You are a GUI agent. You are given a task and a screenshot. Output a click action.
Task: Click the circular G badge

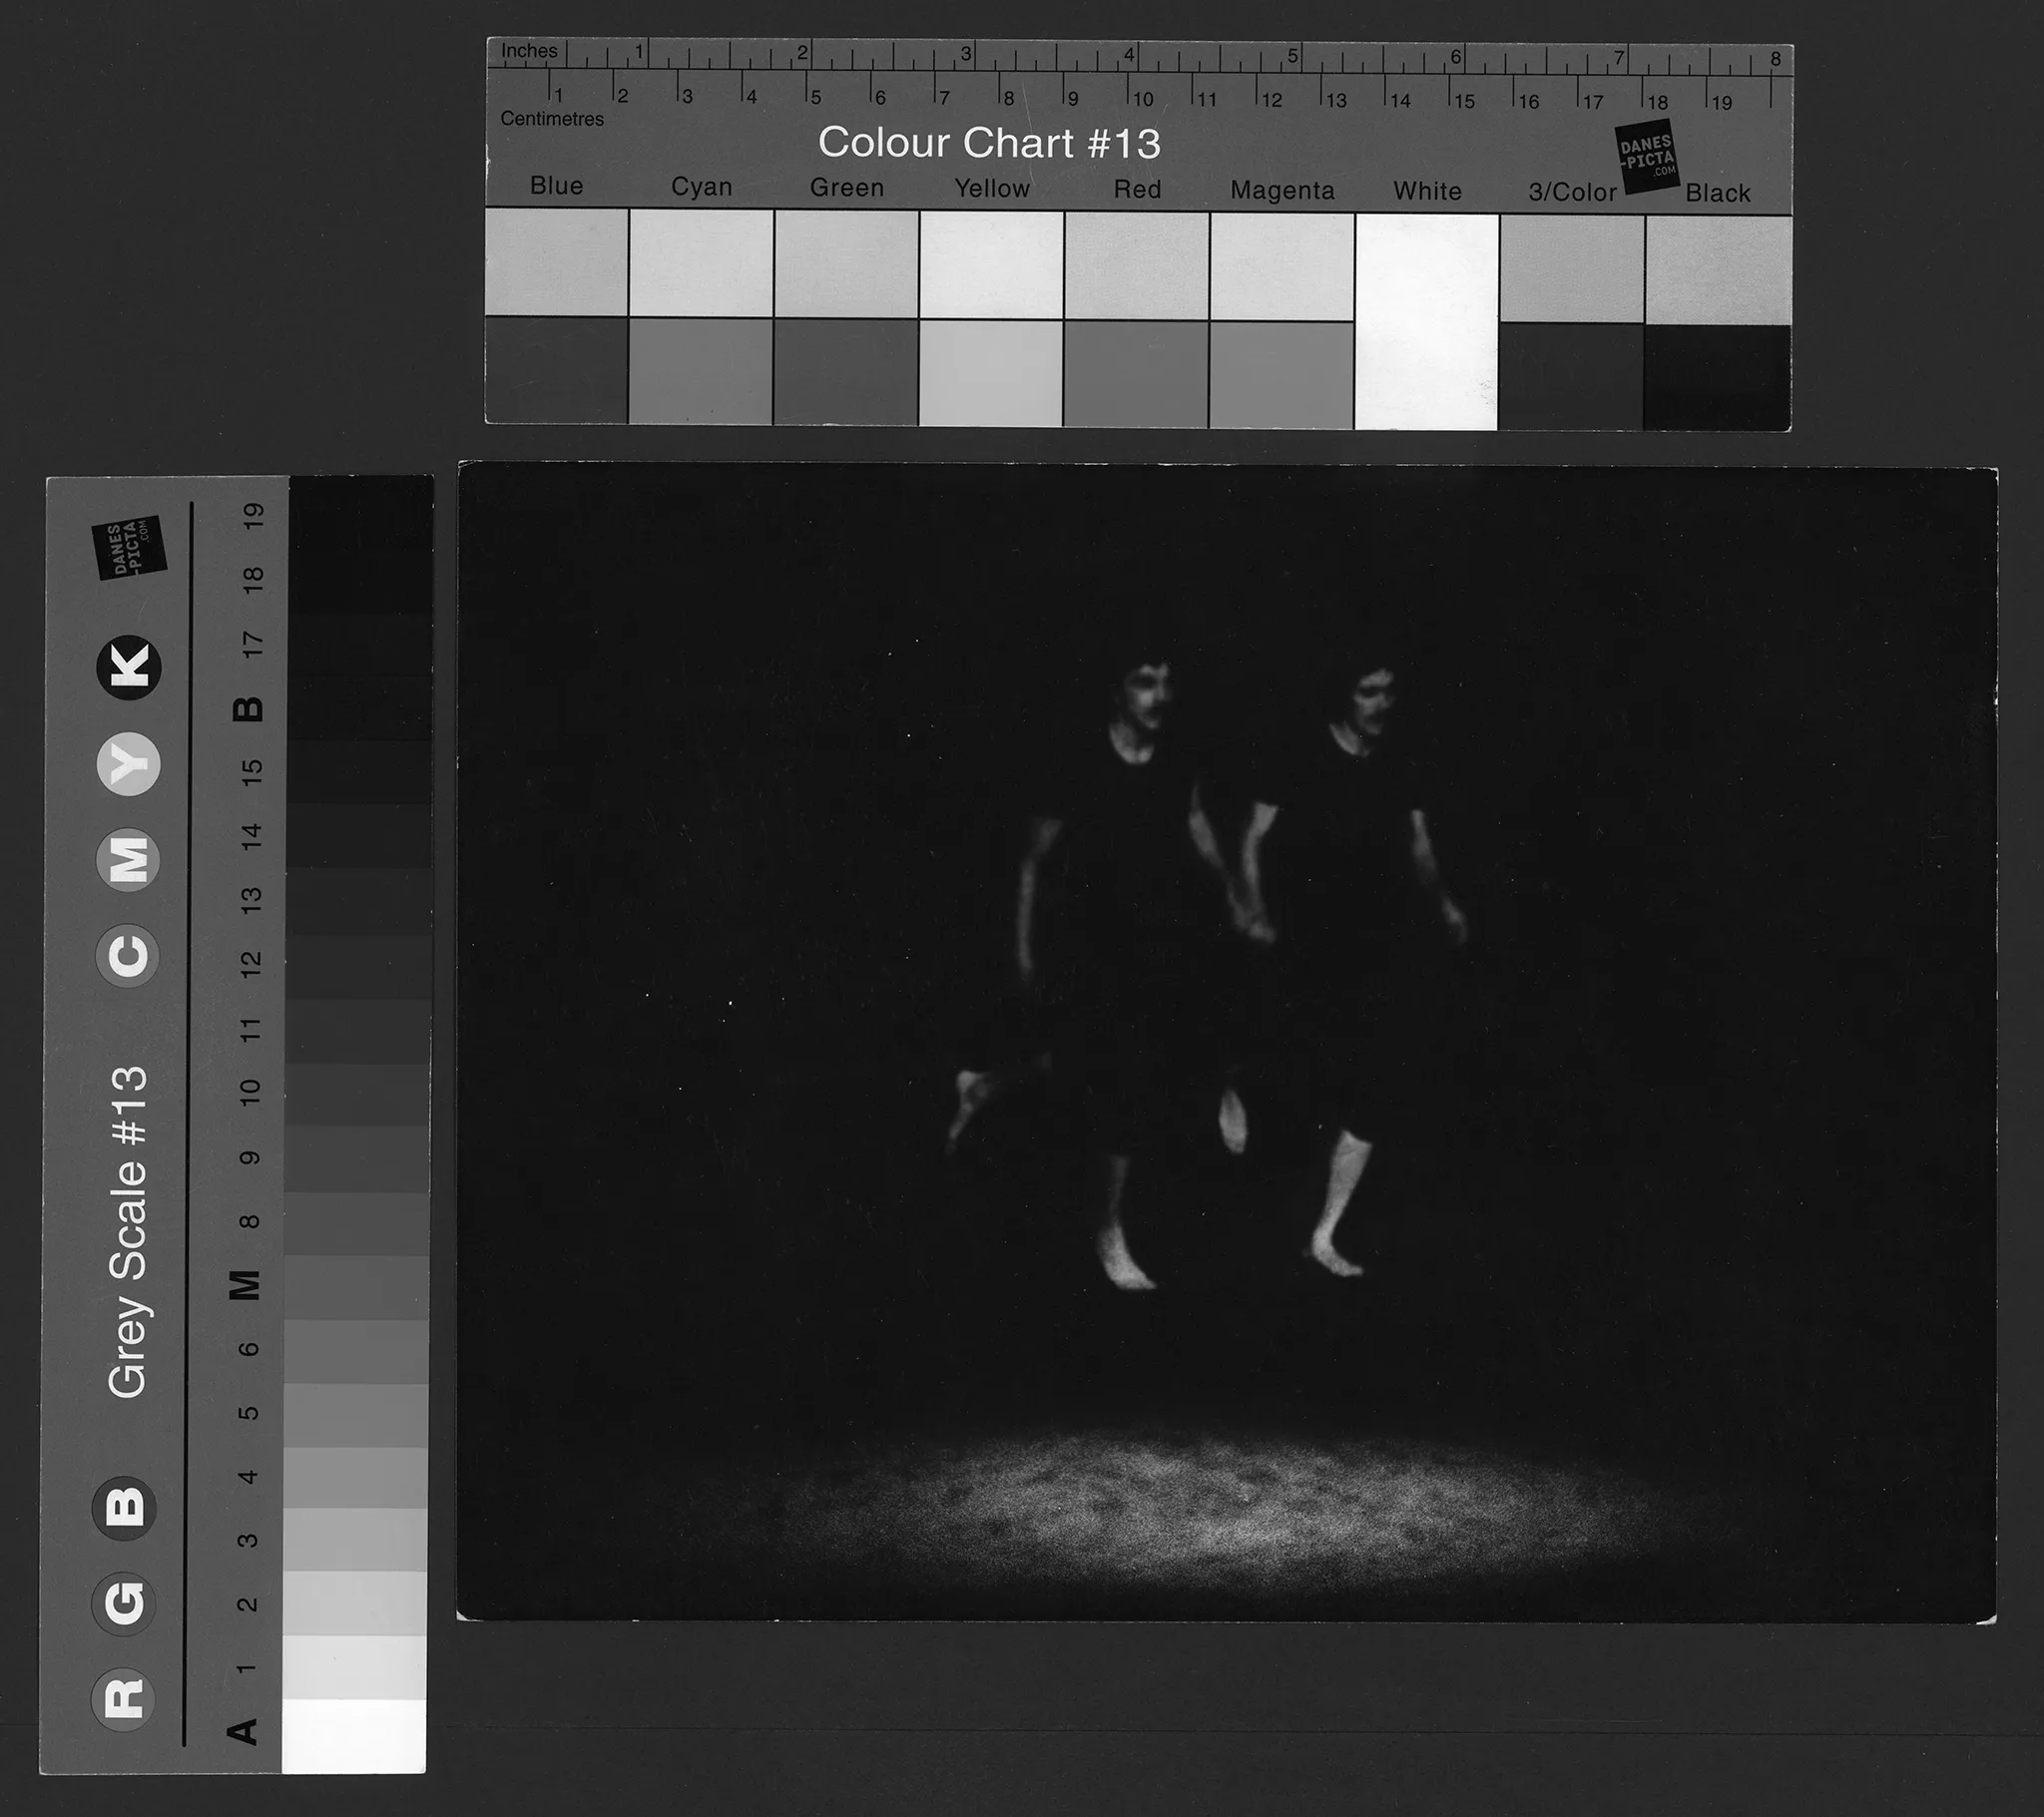coord(124,1602)
